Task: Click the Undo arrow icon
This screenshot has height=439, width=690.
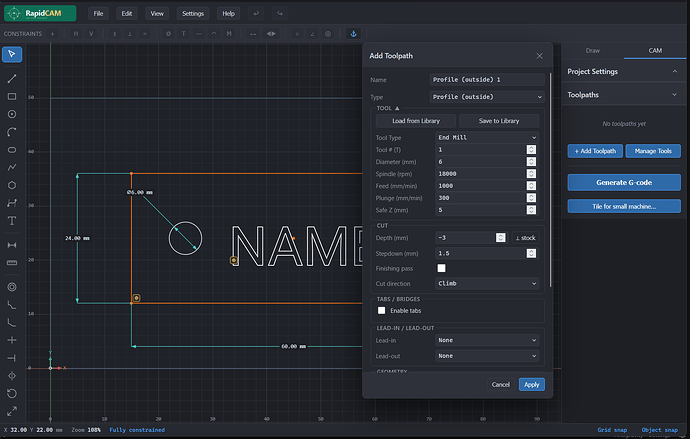Action: (x=256, y=13)
